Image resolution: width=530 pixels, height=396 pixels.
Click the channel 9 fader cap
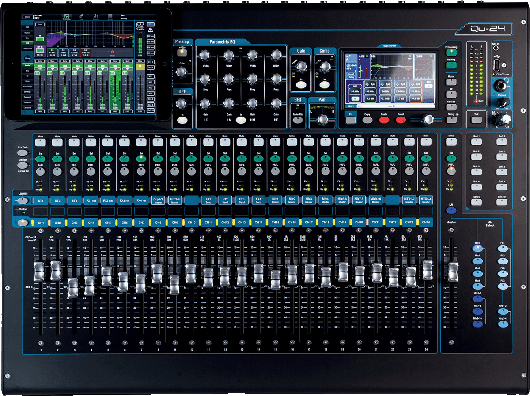tap(174, 284)
